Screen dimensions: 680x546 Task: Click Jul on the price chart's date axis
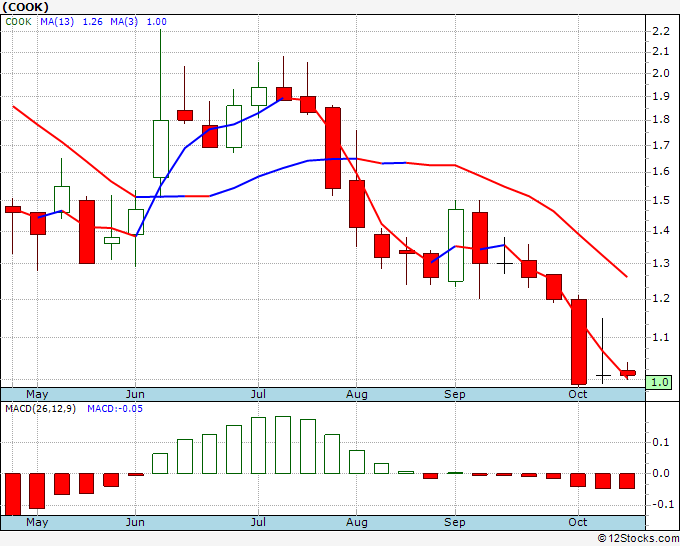[258, 394]
